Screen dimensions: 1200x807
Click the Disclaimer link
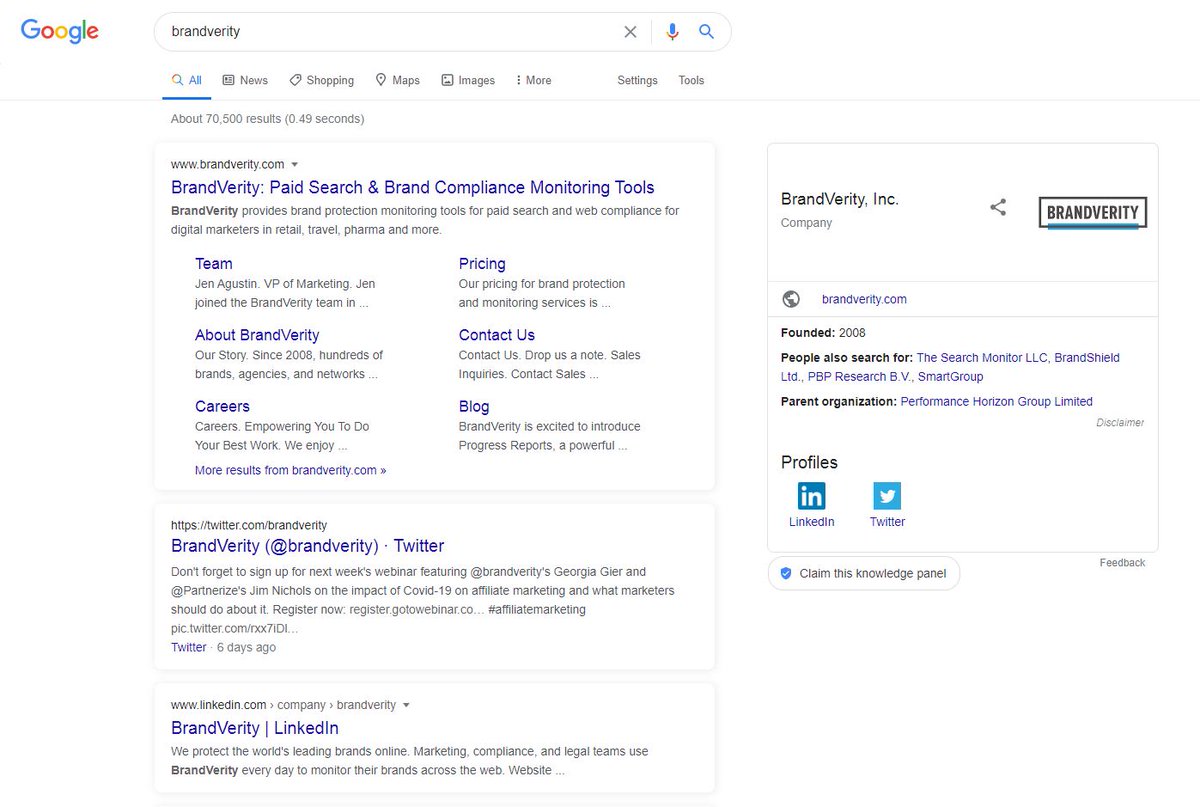click(1120, 423)
